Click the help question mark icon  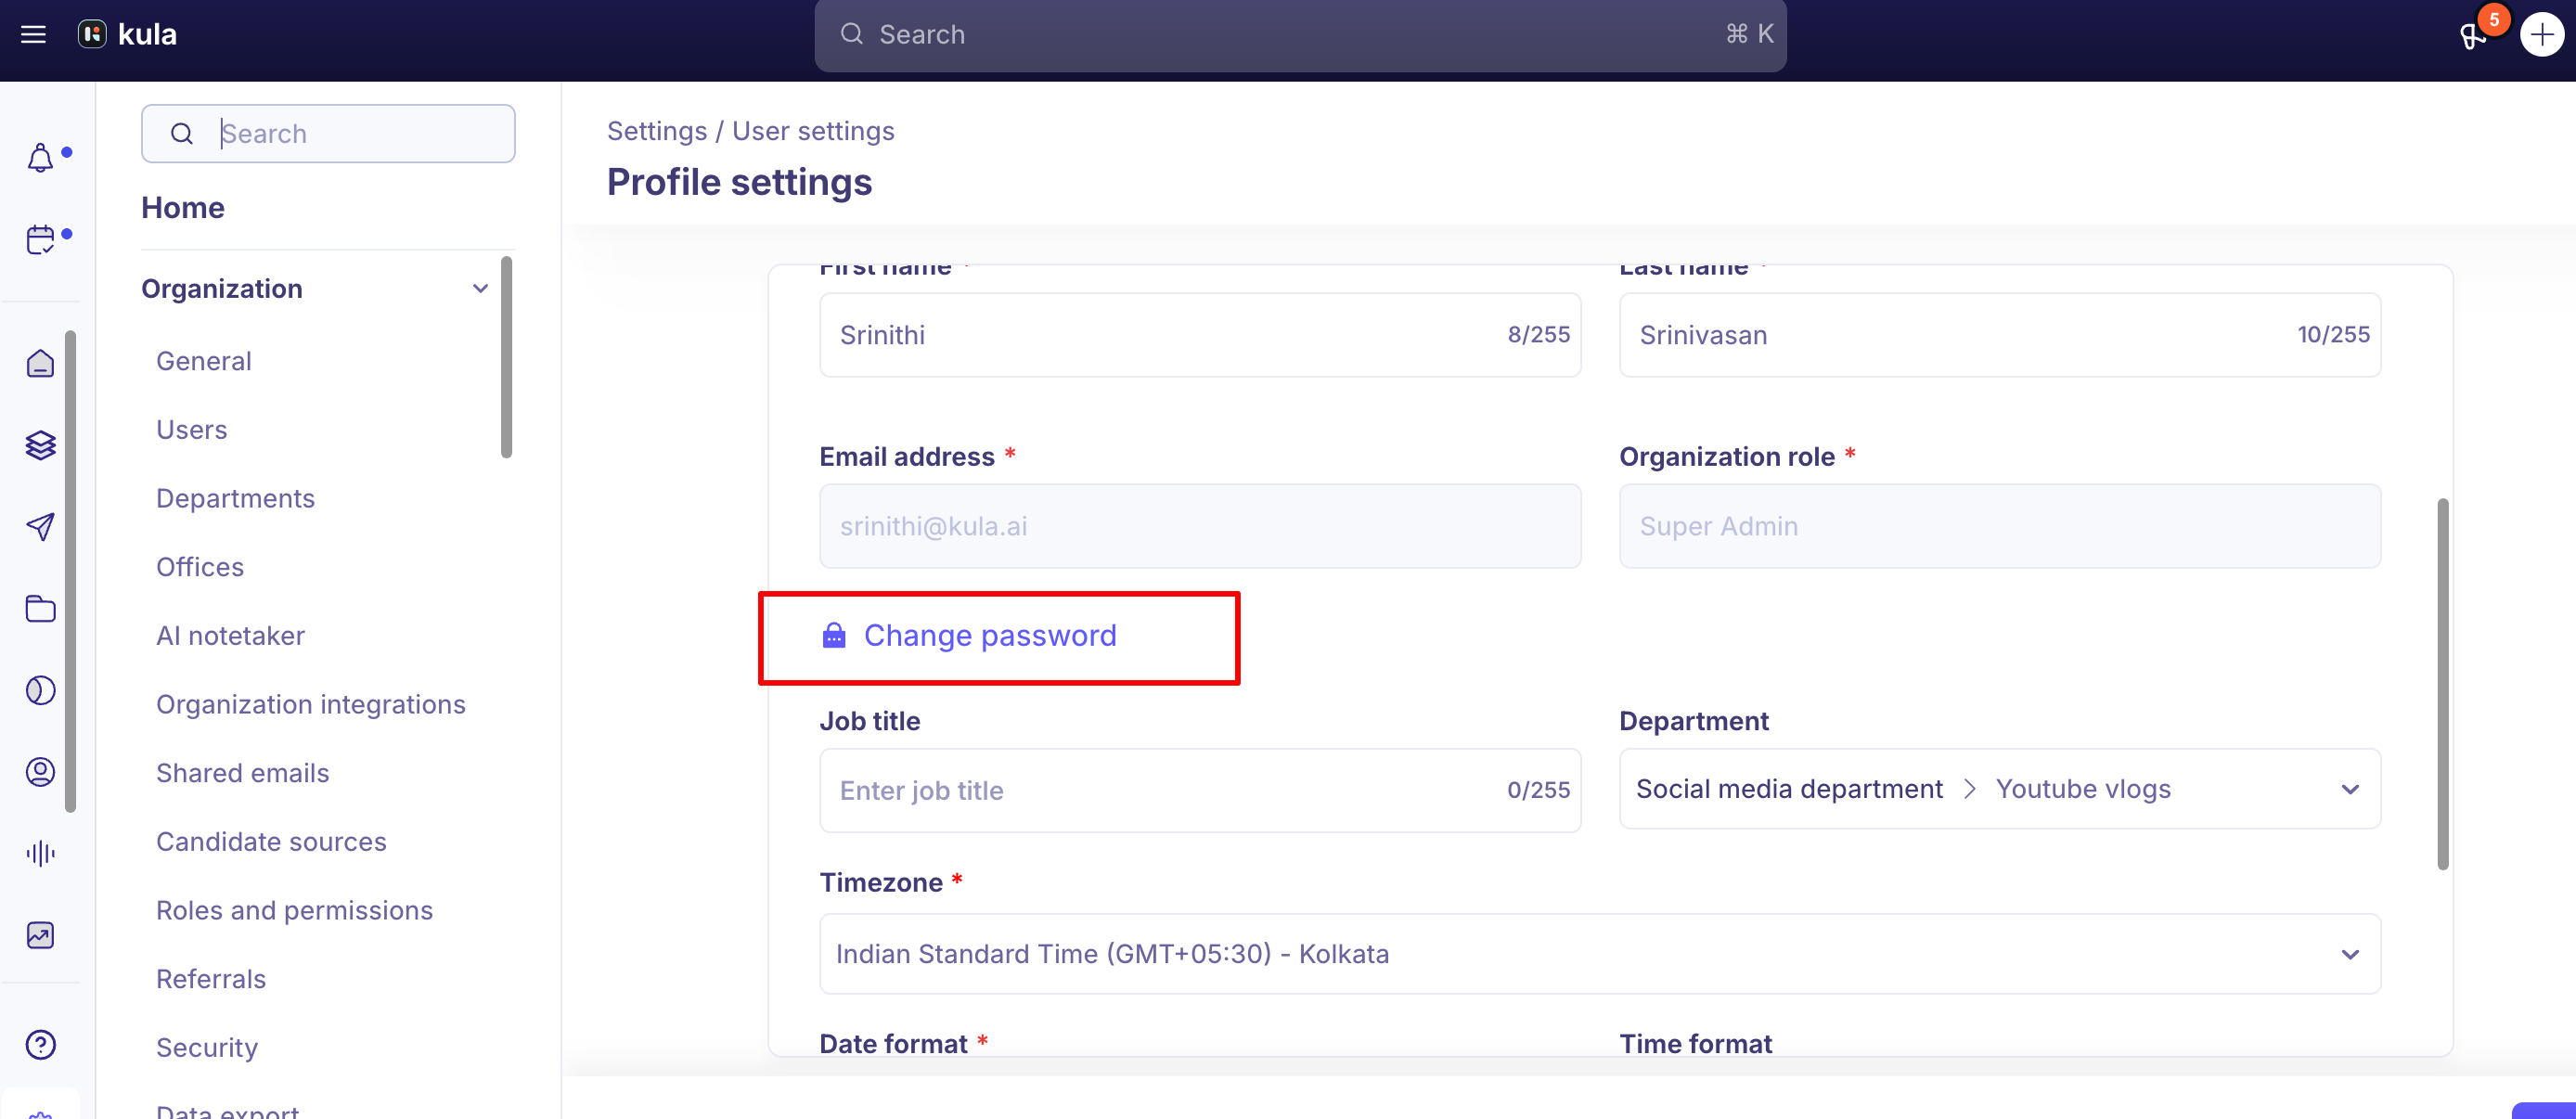point(40,1045)
